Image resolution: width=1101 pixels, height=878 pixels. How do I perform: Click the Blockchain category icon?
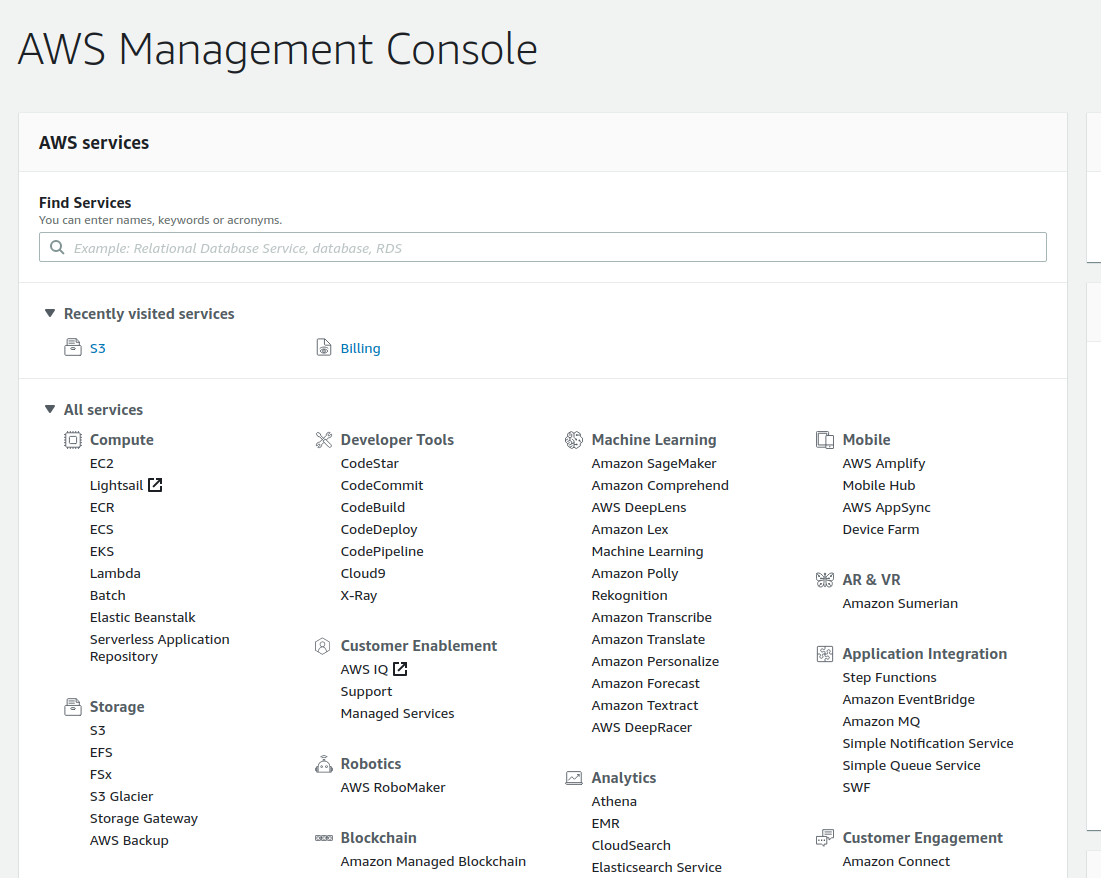pyautogui.click(x=323, y=838)
